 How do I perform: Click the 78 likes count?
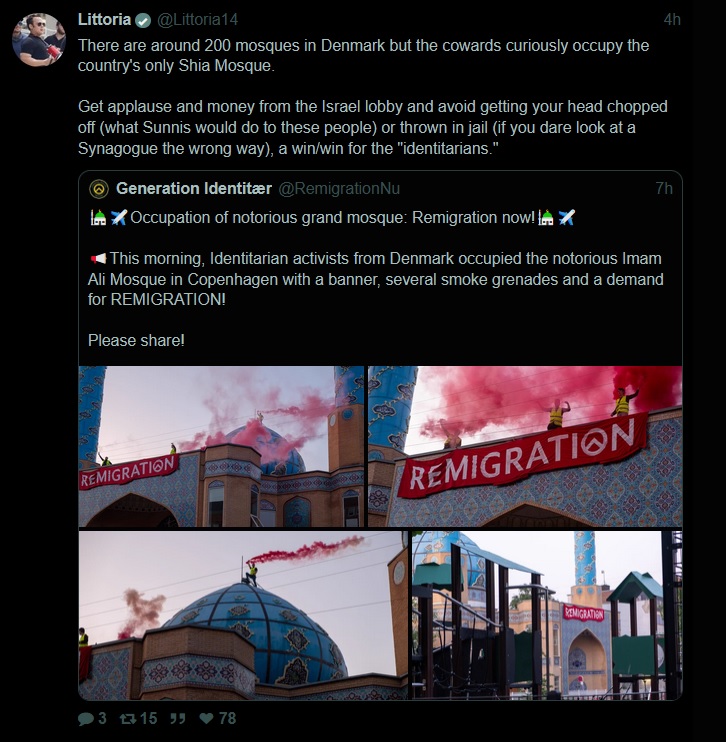[227, 719]
